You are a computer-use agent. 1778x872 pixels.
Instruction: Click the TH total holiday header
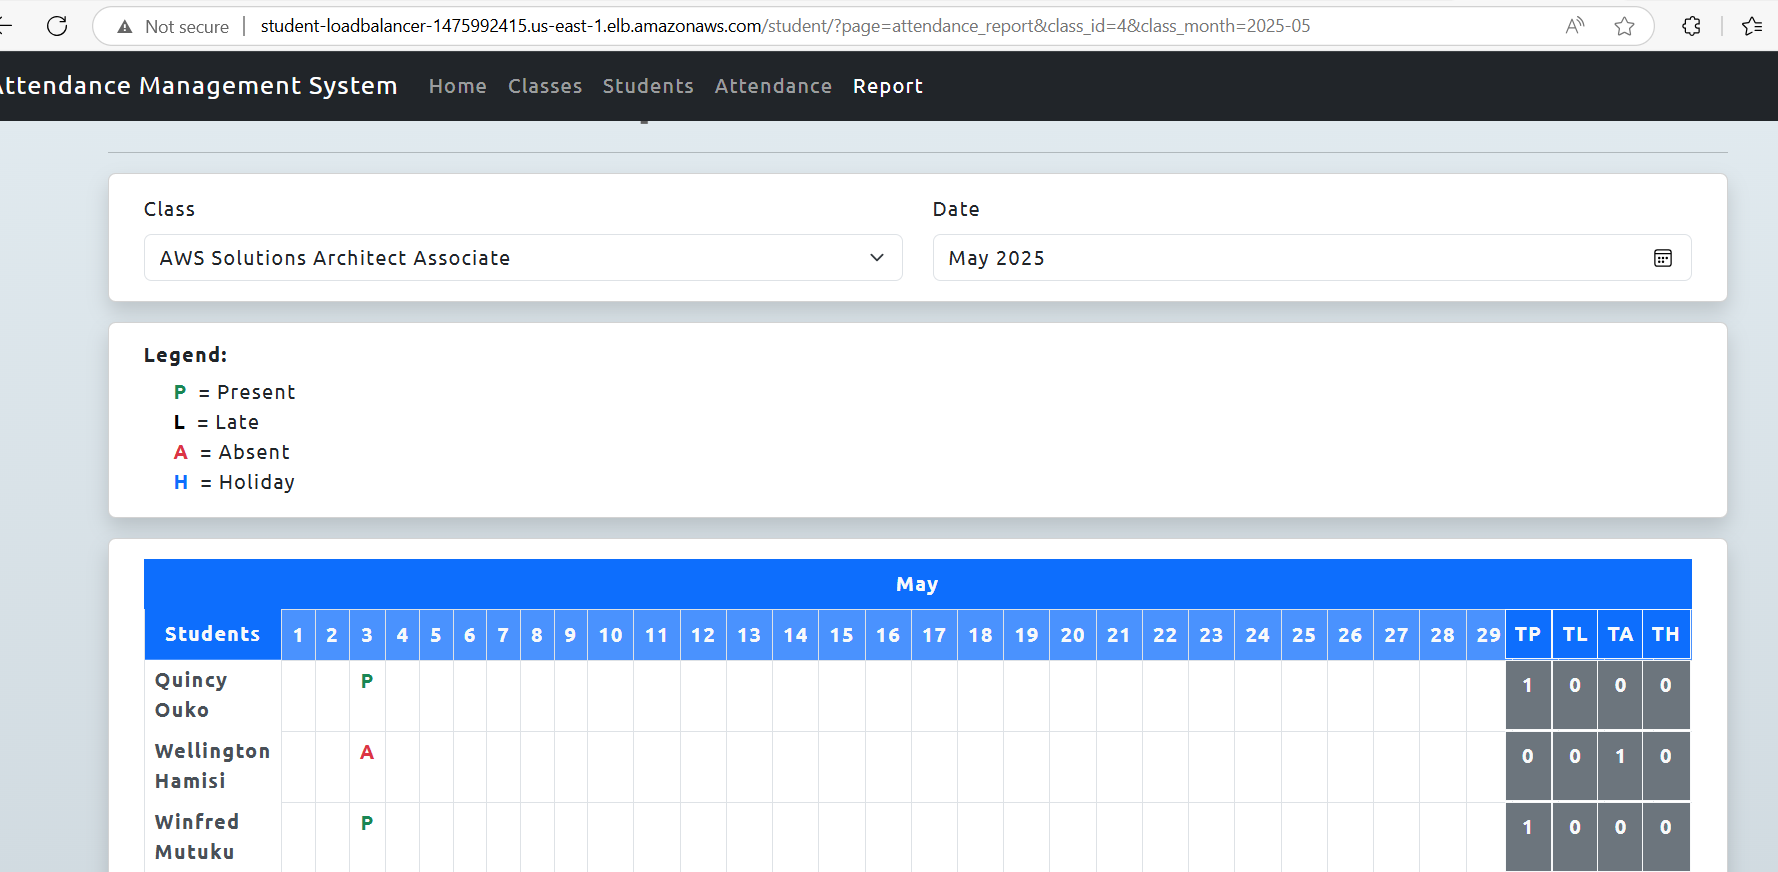(x=1666, y=634)
